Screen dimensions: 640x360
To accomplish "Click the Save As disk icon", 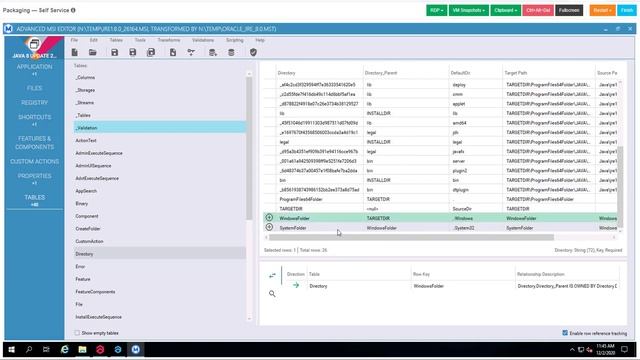I will tap(133, 52).
